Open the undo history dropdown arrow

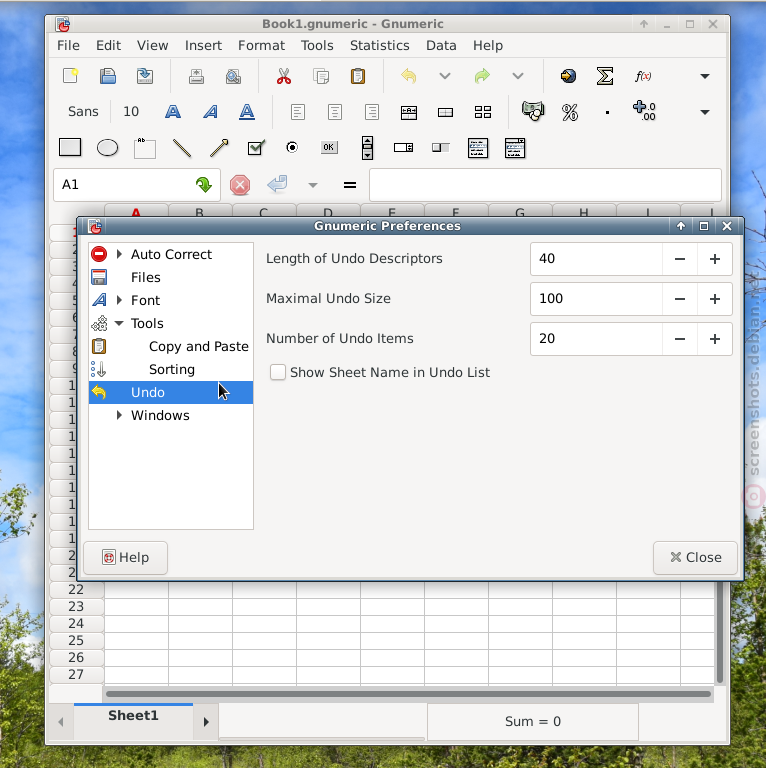[x=445, y=76]
